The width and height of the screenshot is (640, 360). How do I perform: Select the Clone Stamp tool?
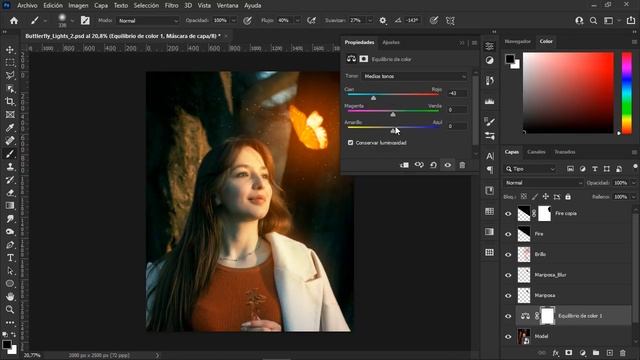pos(10,167)
